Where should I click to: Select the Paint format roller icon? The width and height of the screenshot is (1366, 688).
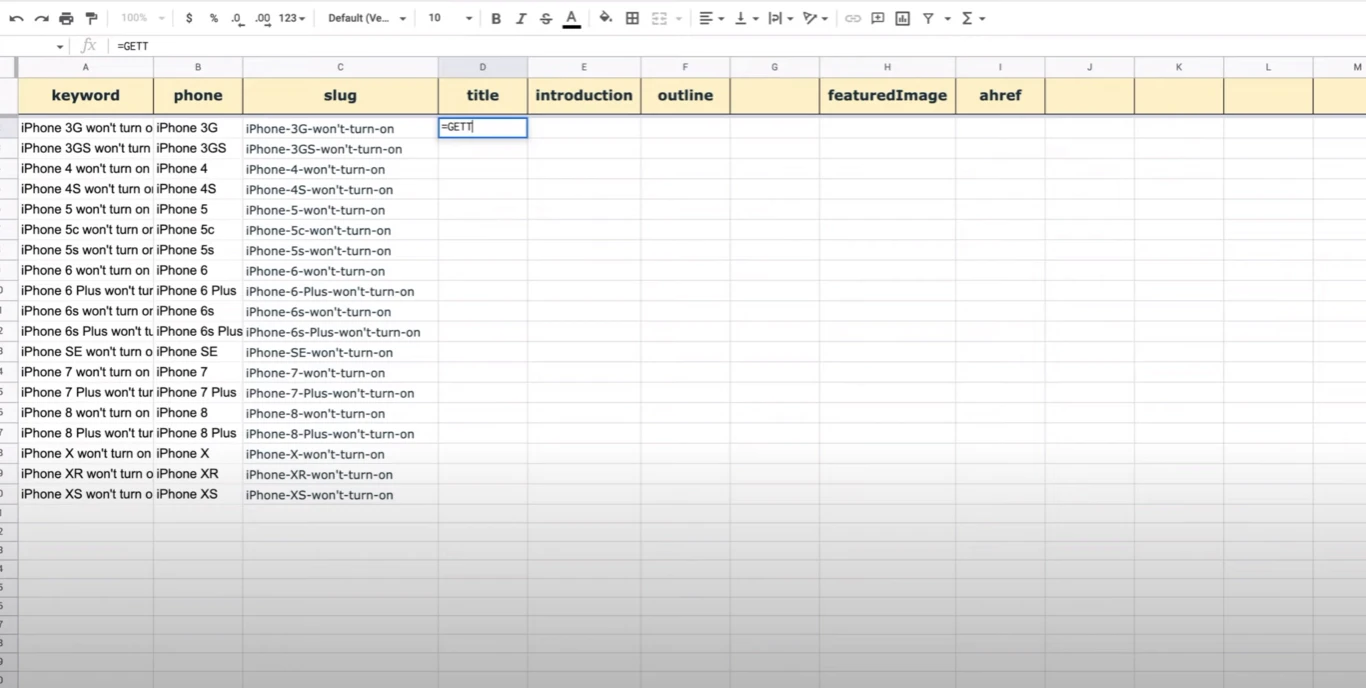pos(91,18)
